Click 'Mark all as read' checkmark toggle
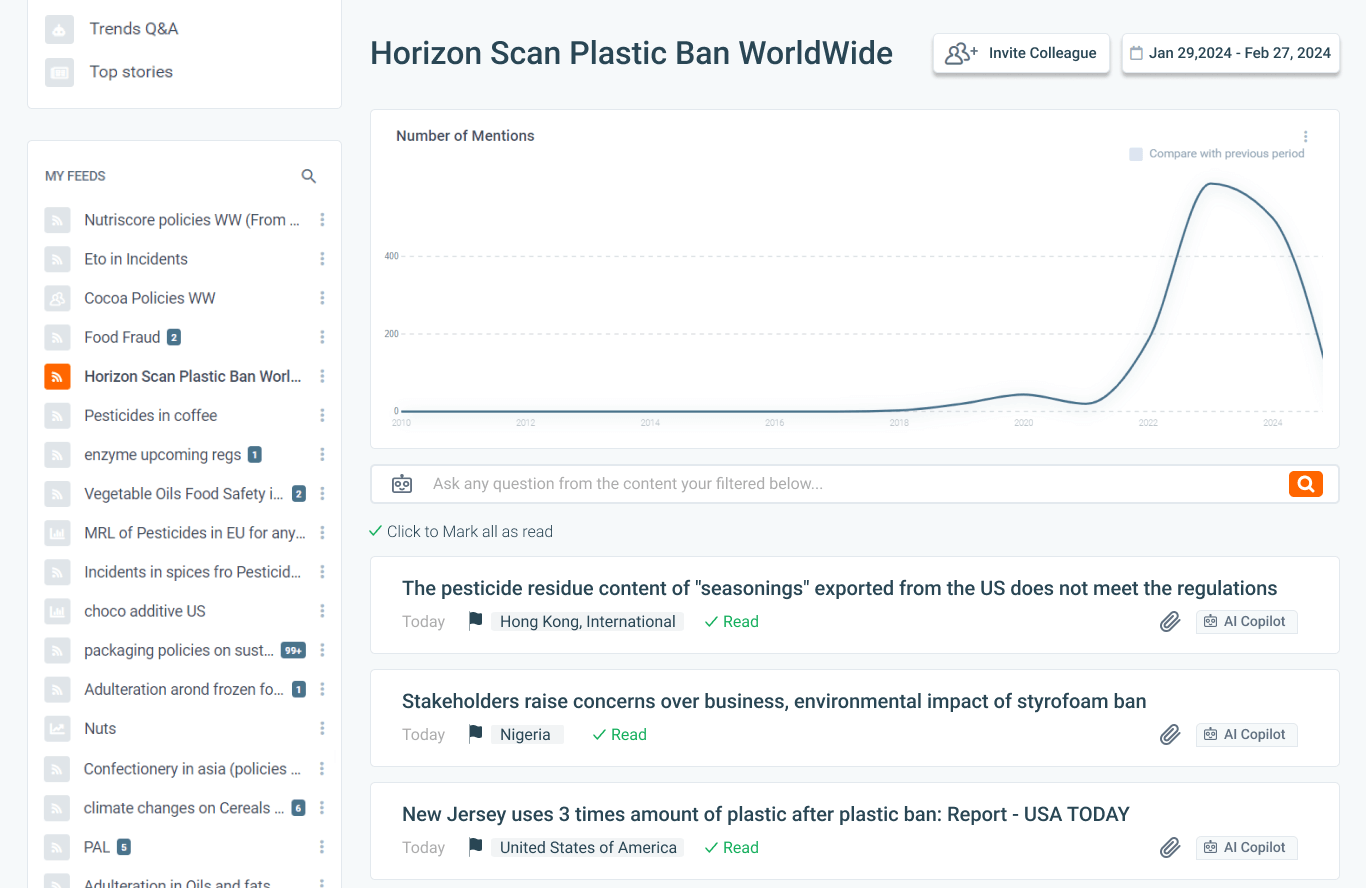Screen dimensions: 1366x888 tap(376, 531)
